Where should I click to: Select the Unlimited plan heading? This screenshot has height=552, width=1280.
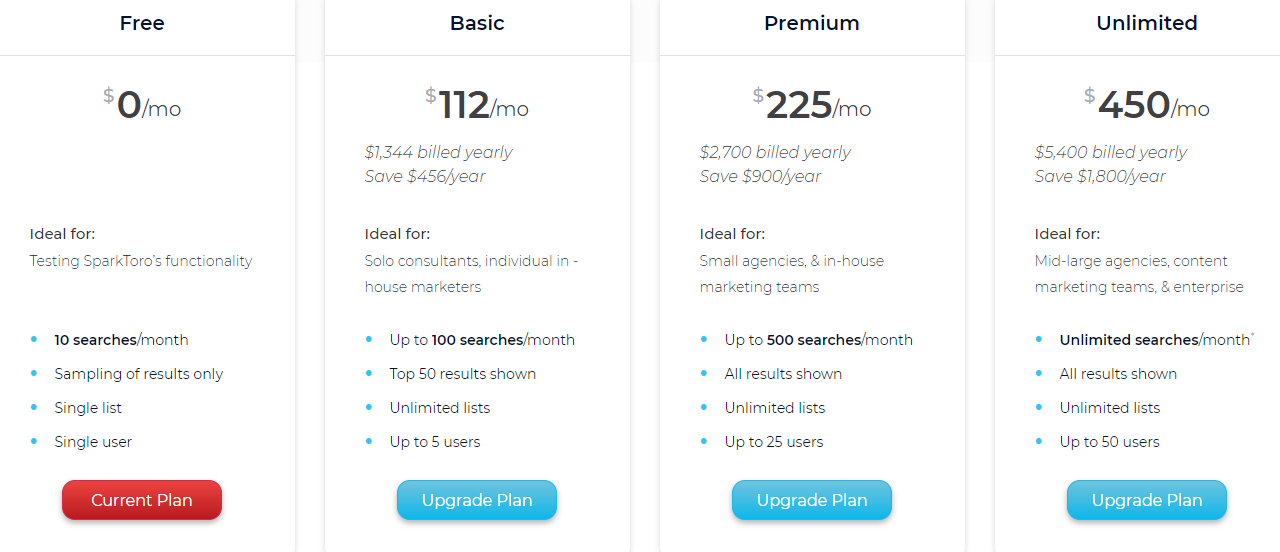pyautogui.click(x=1147, y=23)
